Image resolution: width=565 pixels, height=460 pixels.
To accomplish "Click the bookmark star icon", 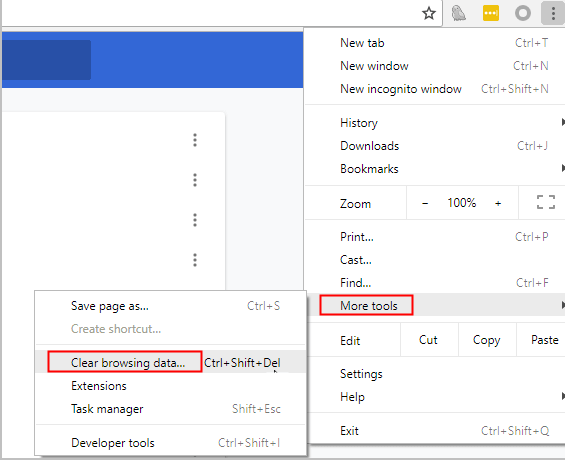I will (x=429, y=14).
